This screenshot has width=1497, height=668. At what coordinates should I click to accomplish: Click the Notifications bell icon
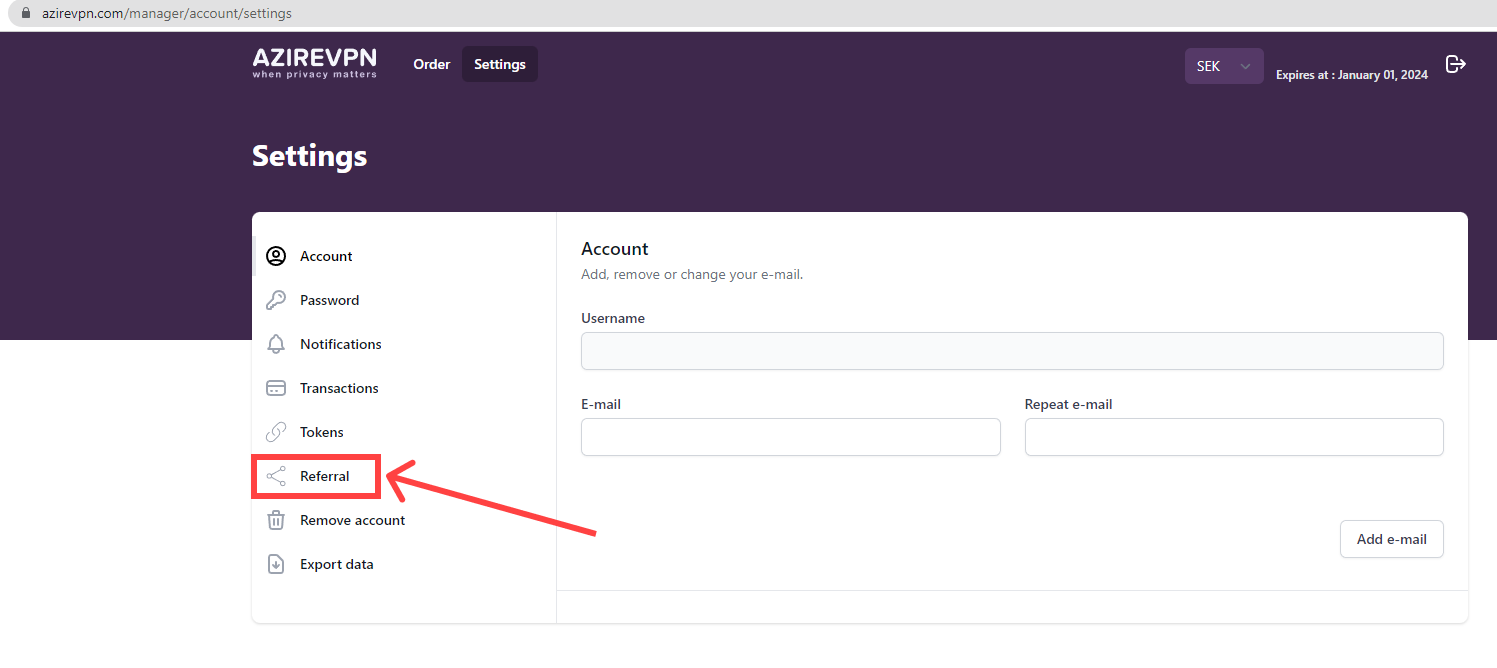(276, 344)
